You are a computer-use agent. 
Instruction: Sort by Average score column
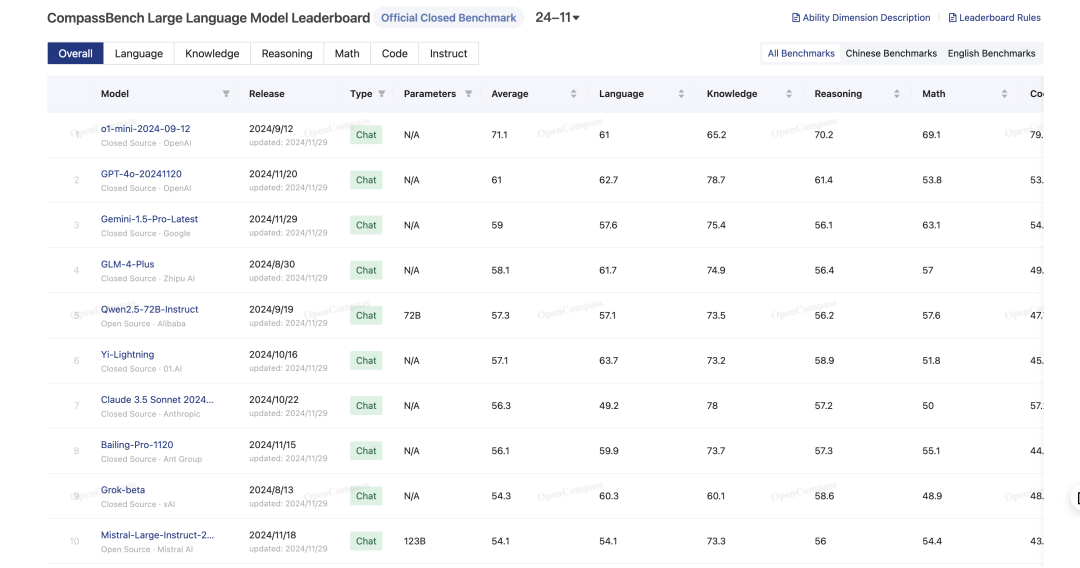[573, 94]
